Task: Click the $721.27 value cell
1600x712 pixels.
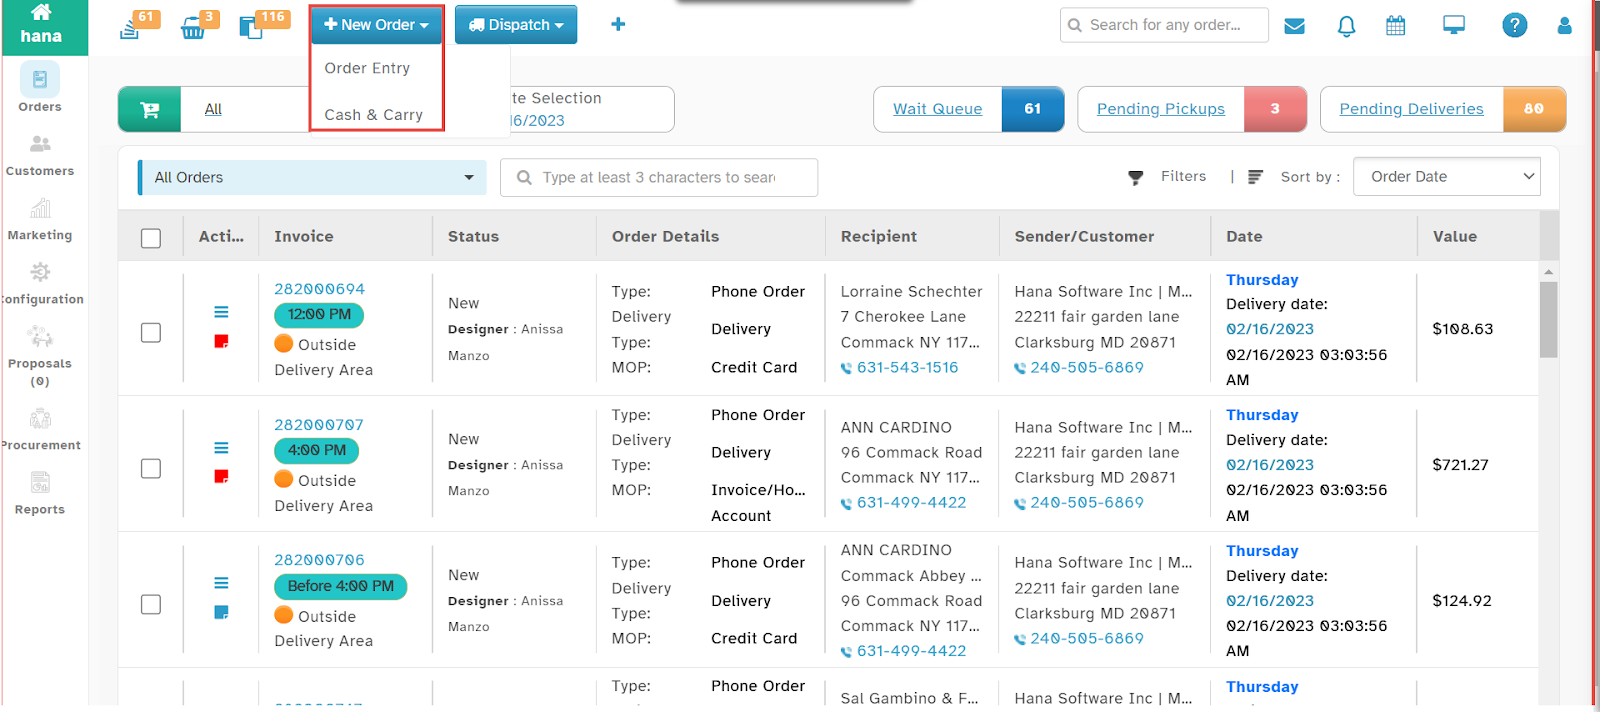Action: (1460, 465)
